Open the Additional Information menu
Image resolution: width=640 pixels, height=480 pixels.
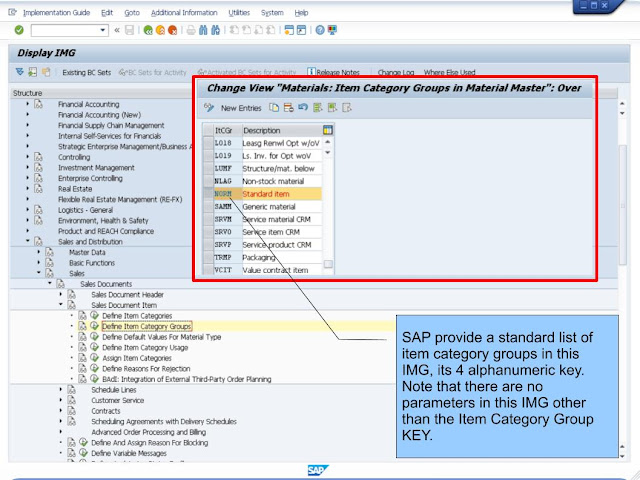(184, 13)
